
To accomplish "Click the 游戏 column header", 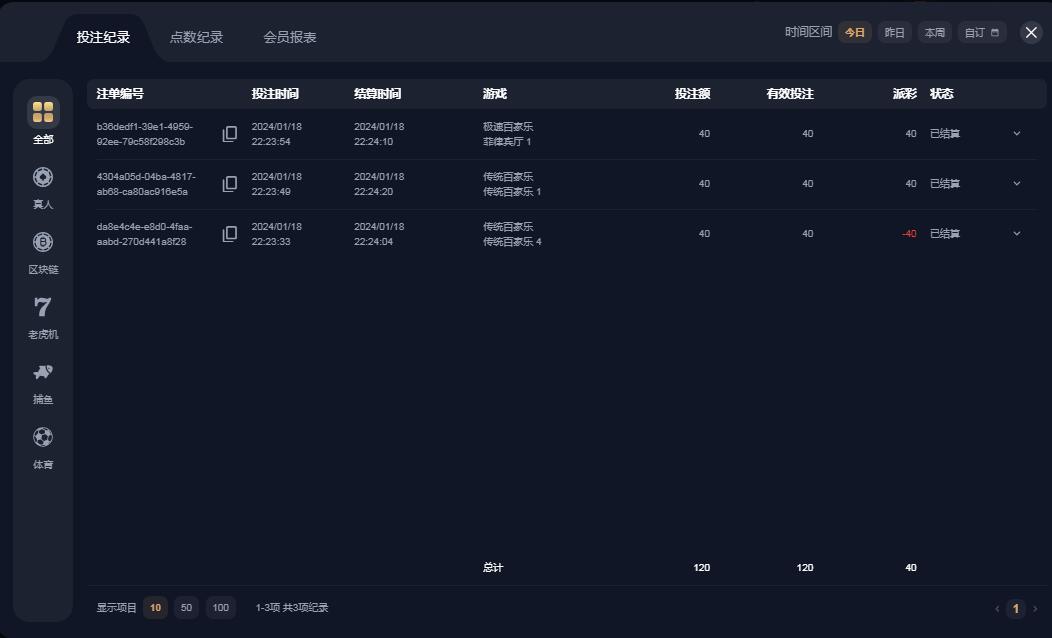I will click(x=495, y=94).
